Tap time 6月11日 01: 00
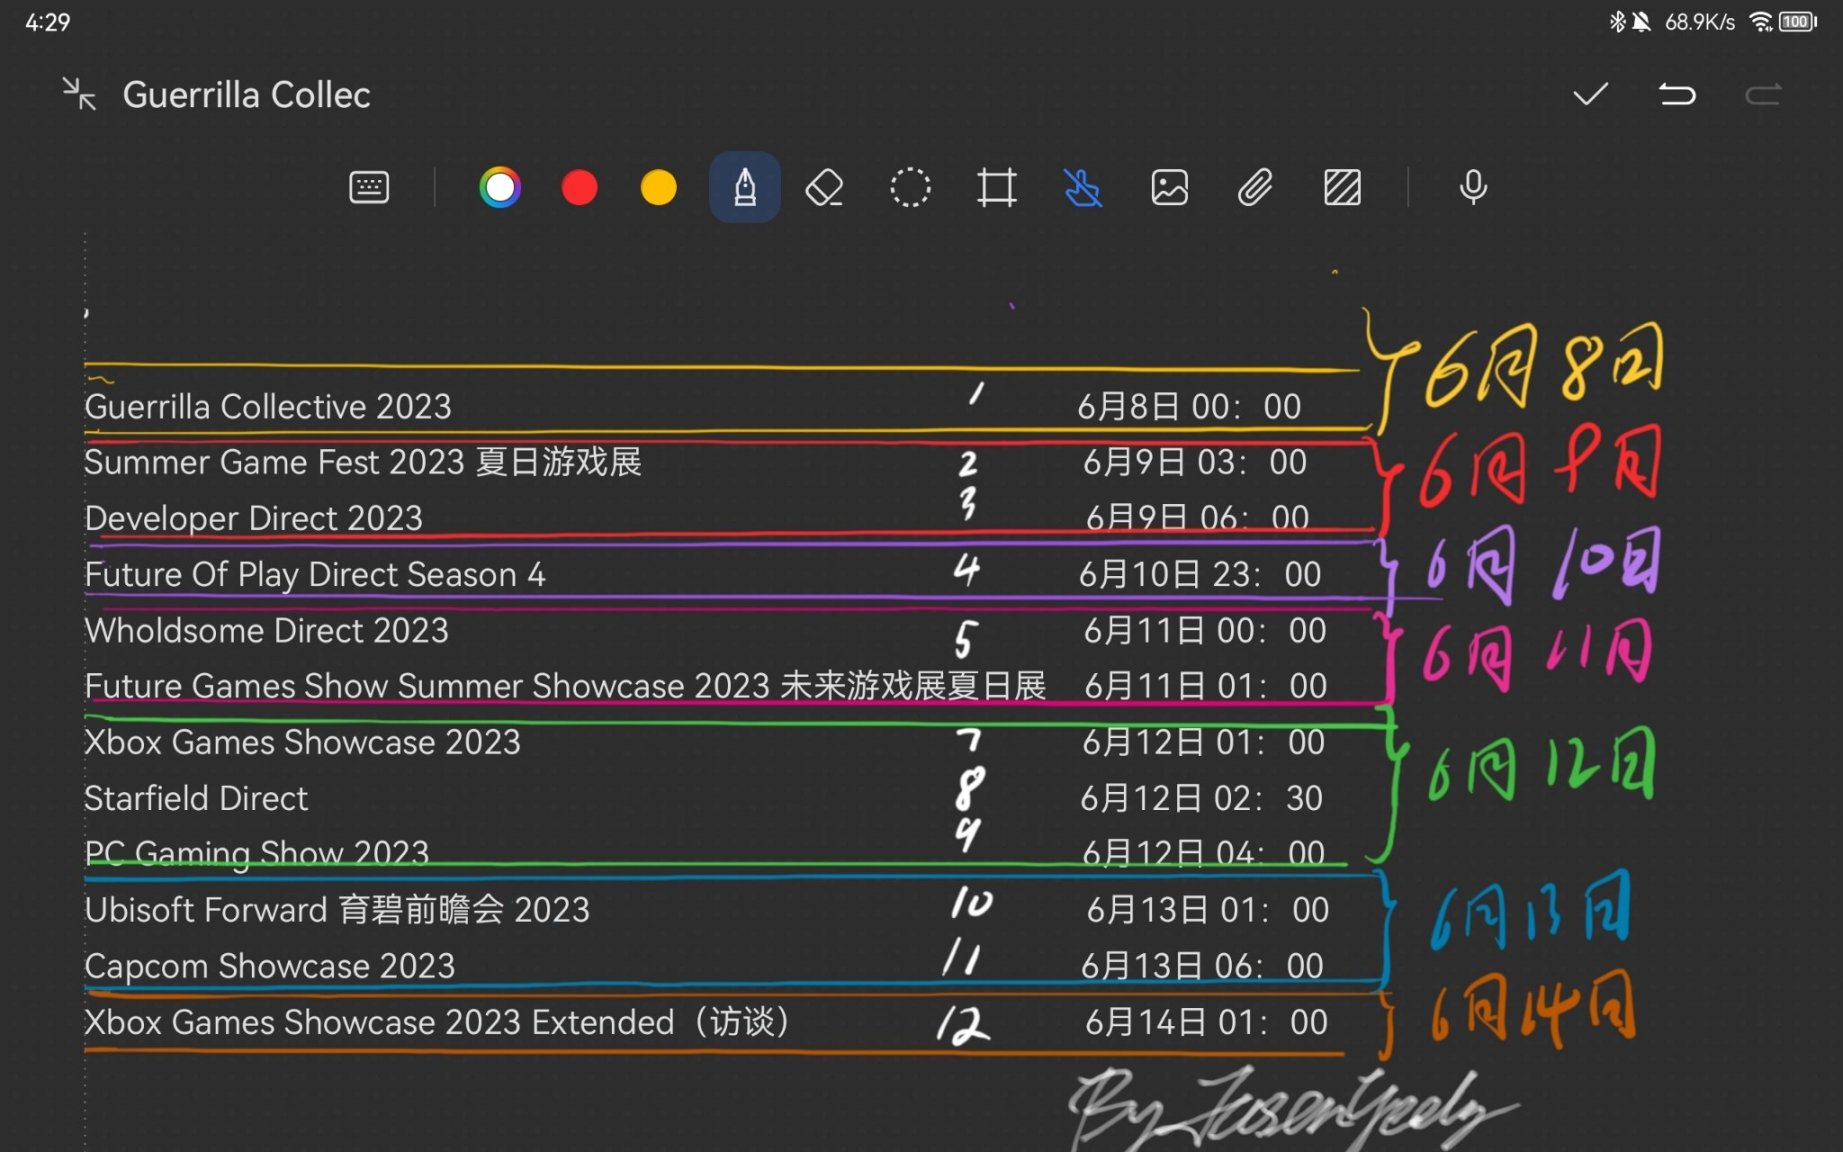 point(1206,686)
